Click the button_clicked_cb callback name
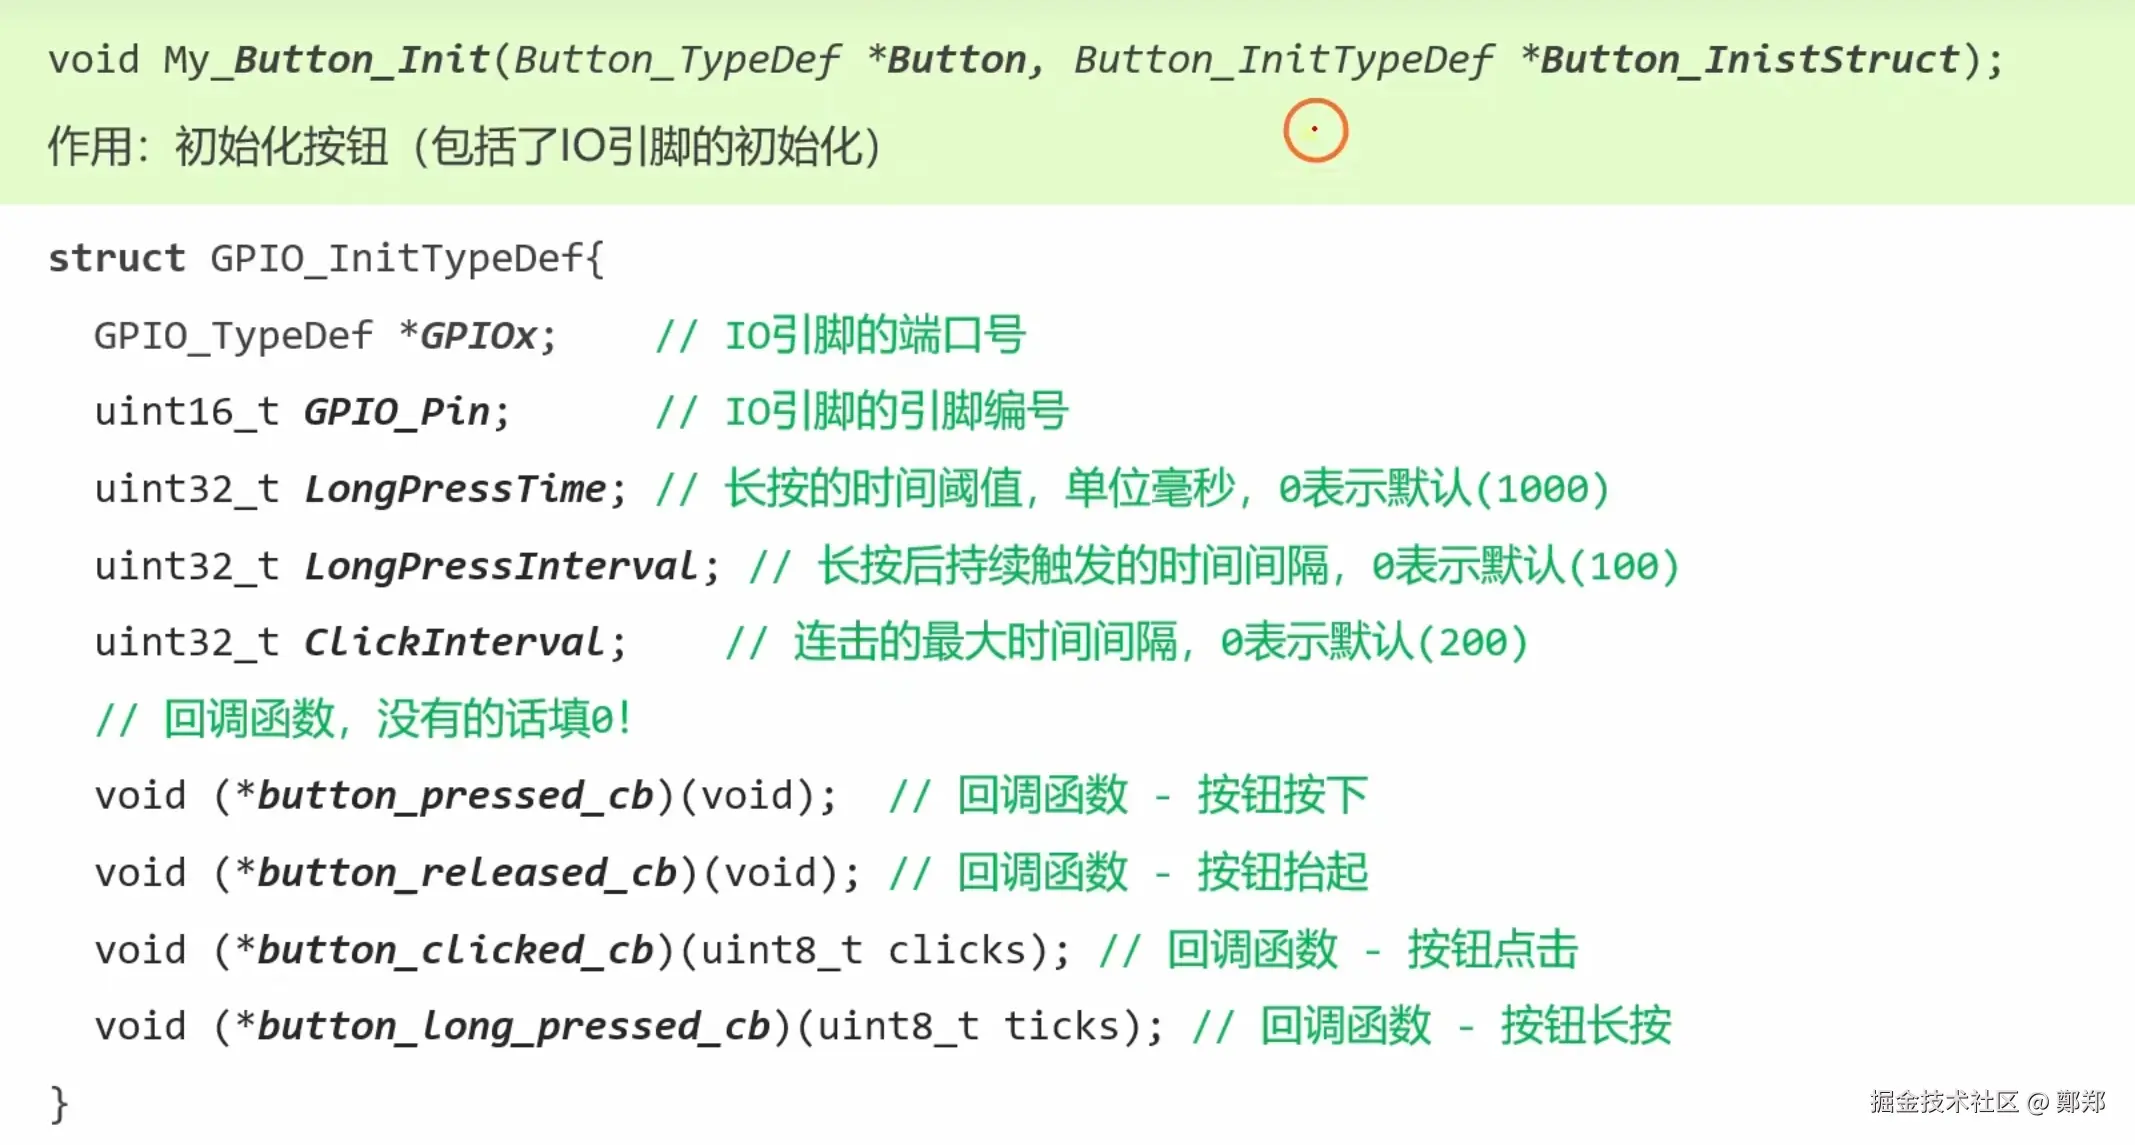This screenshot has height=1145, width=2135. (x=455, y=950)
